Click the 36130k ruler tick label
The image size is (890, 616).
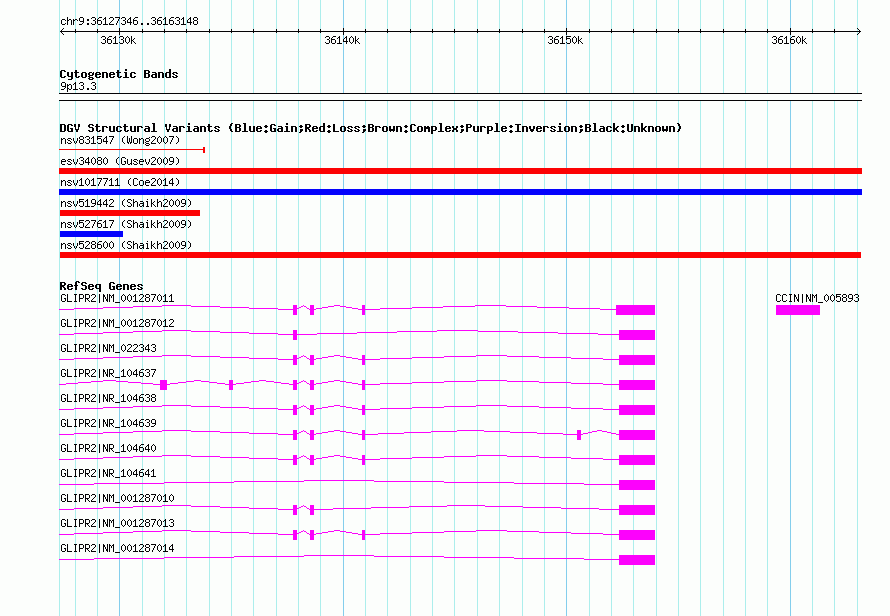(x=118, y=40)
